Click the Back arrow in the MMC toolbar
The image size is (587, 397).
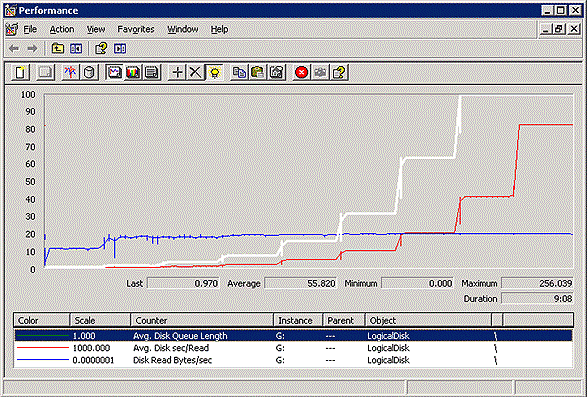tap(14, 49)
